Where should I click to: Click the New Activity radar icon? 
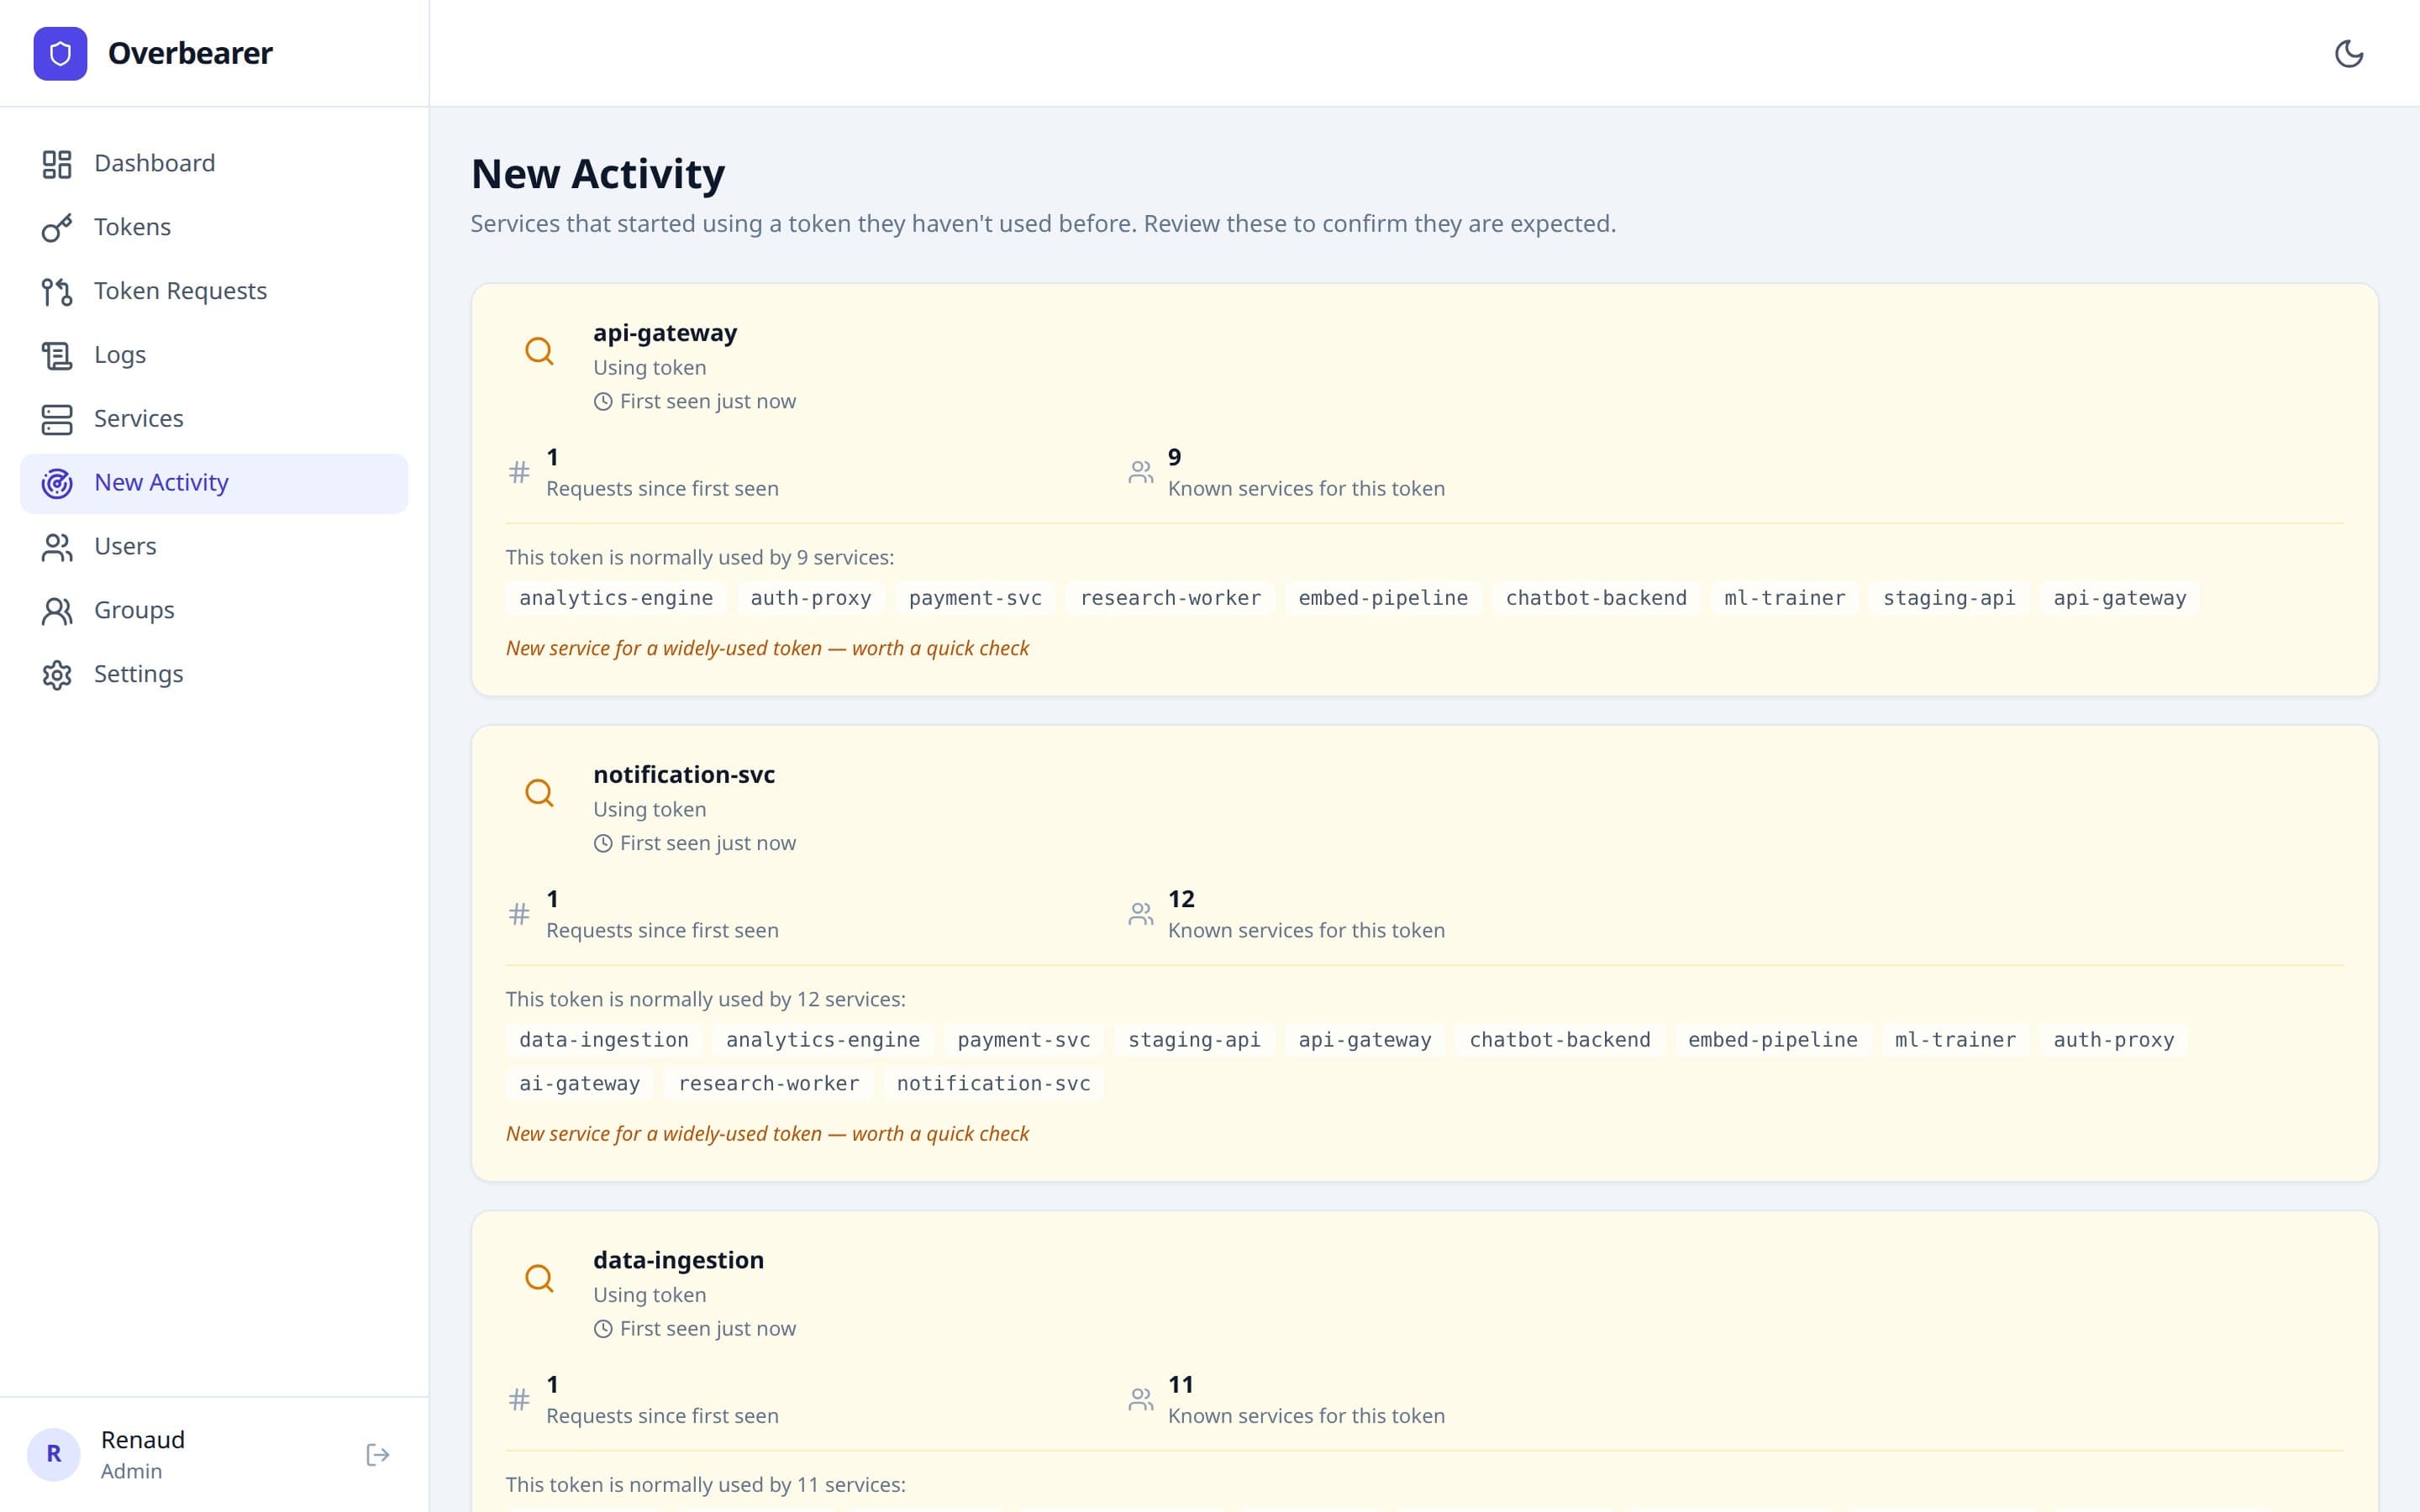click(57, 483)
